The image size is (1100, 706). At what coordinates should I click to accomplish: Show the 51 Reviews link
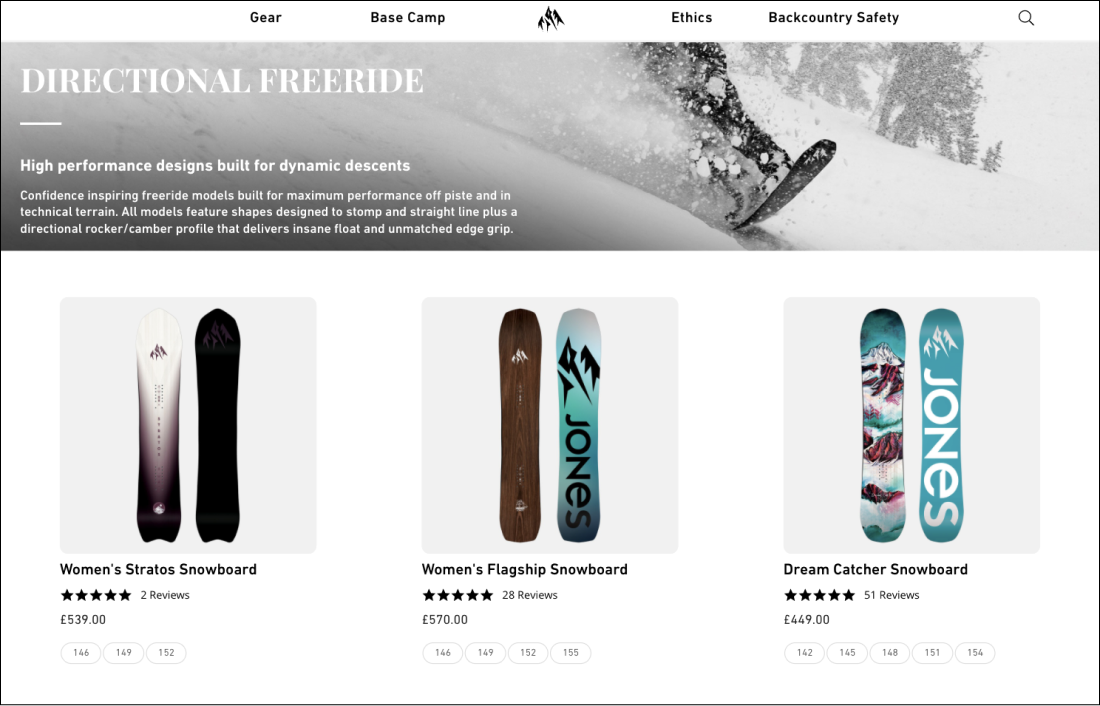[892, 595]
